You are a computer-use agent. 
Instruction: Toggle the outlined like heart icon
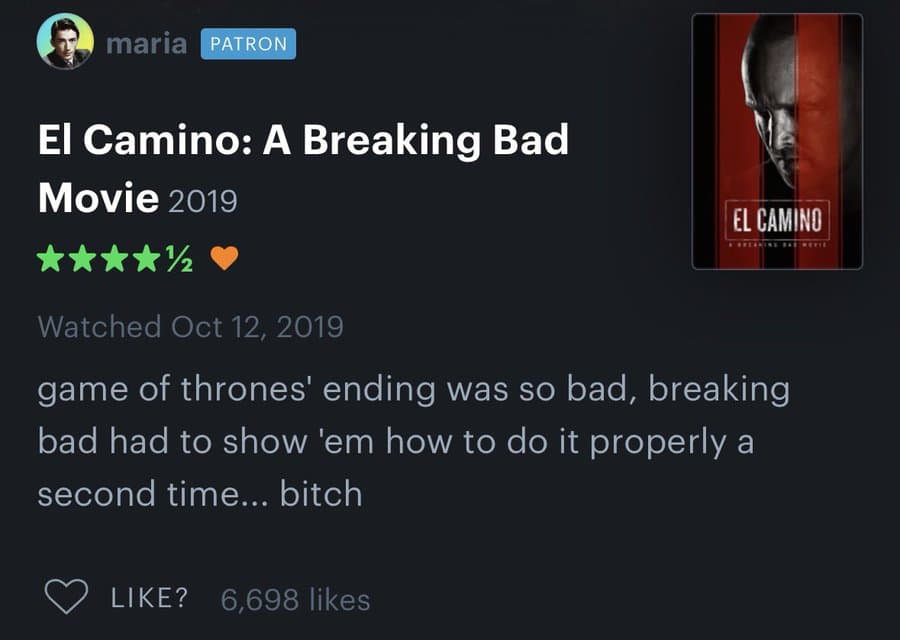tap(67, 598)
